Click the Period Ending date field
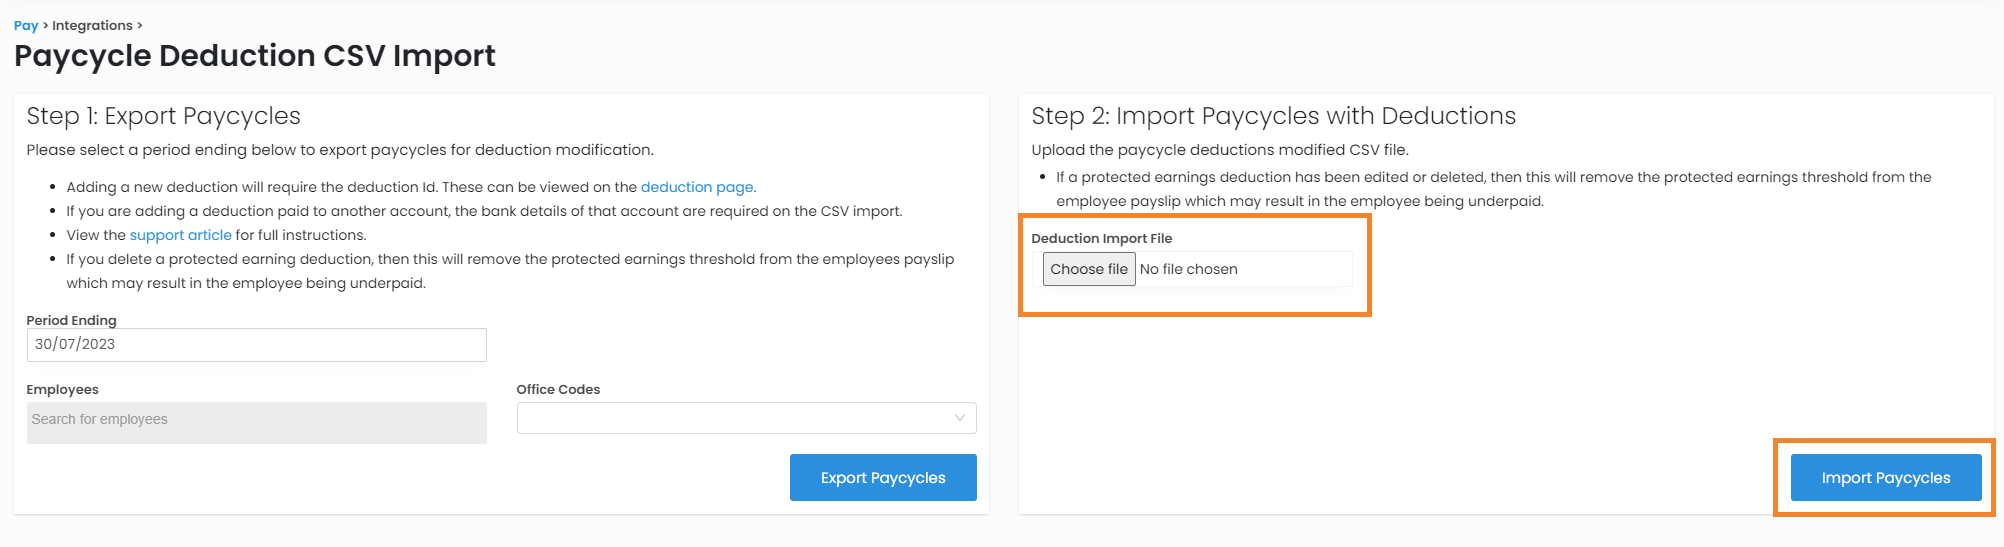Viewport: 2004px width, 547px height. (x=256, y=345)
